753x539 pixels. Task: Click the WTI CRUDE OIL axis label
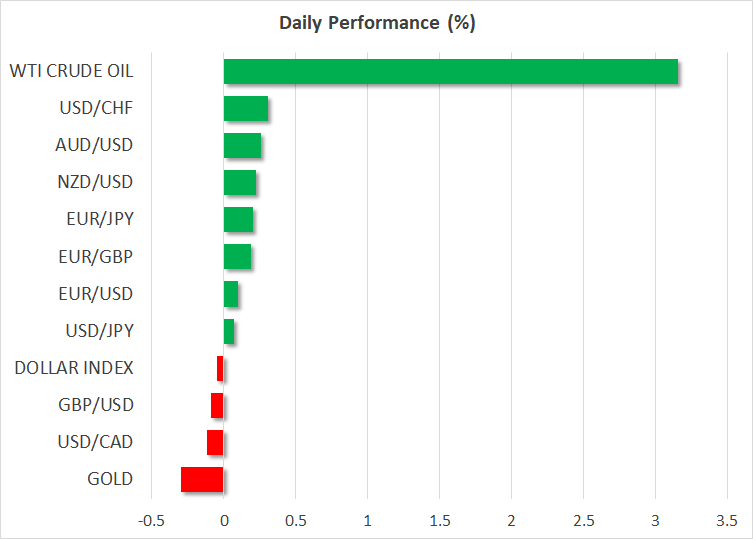click(71, 72)
